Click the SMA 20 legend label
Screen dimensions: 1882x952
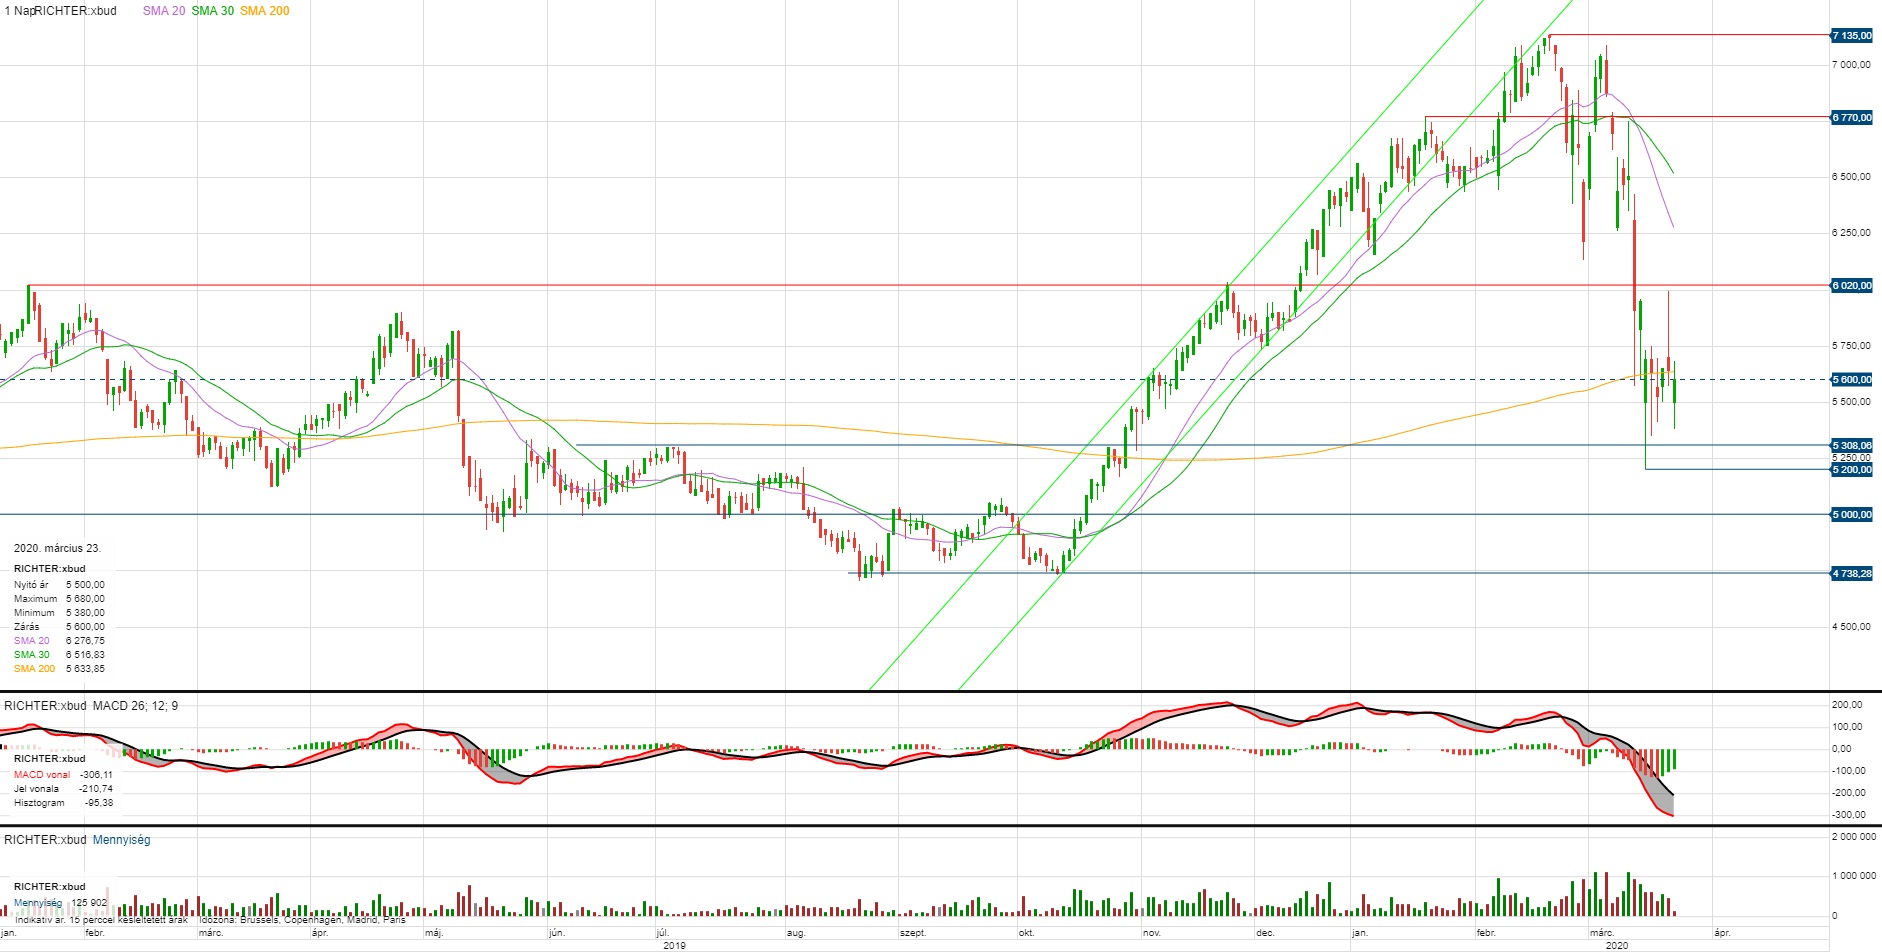(x=164, y=11)
